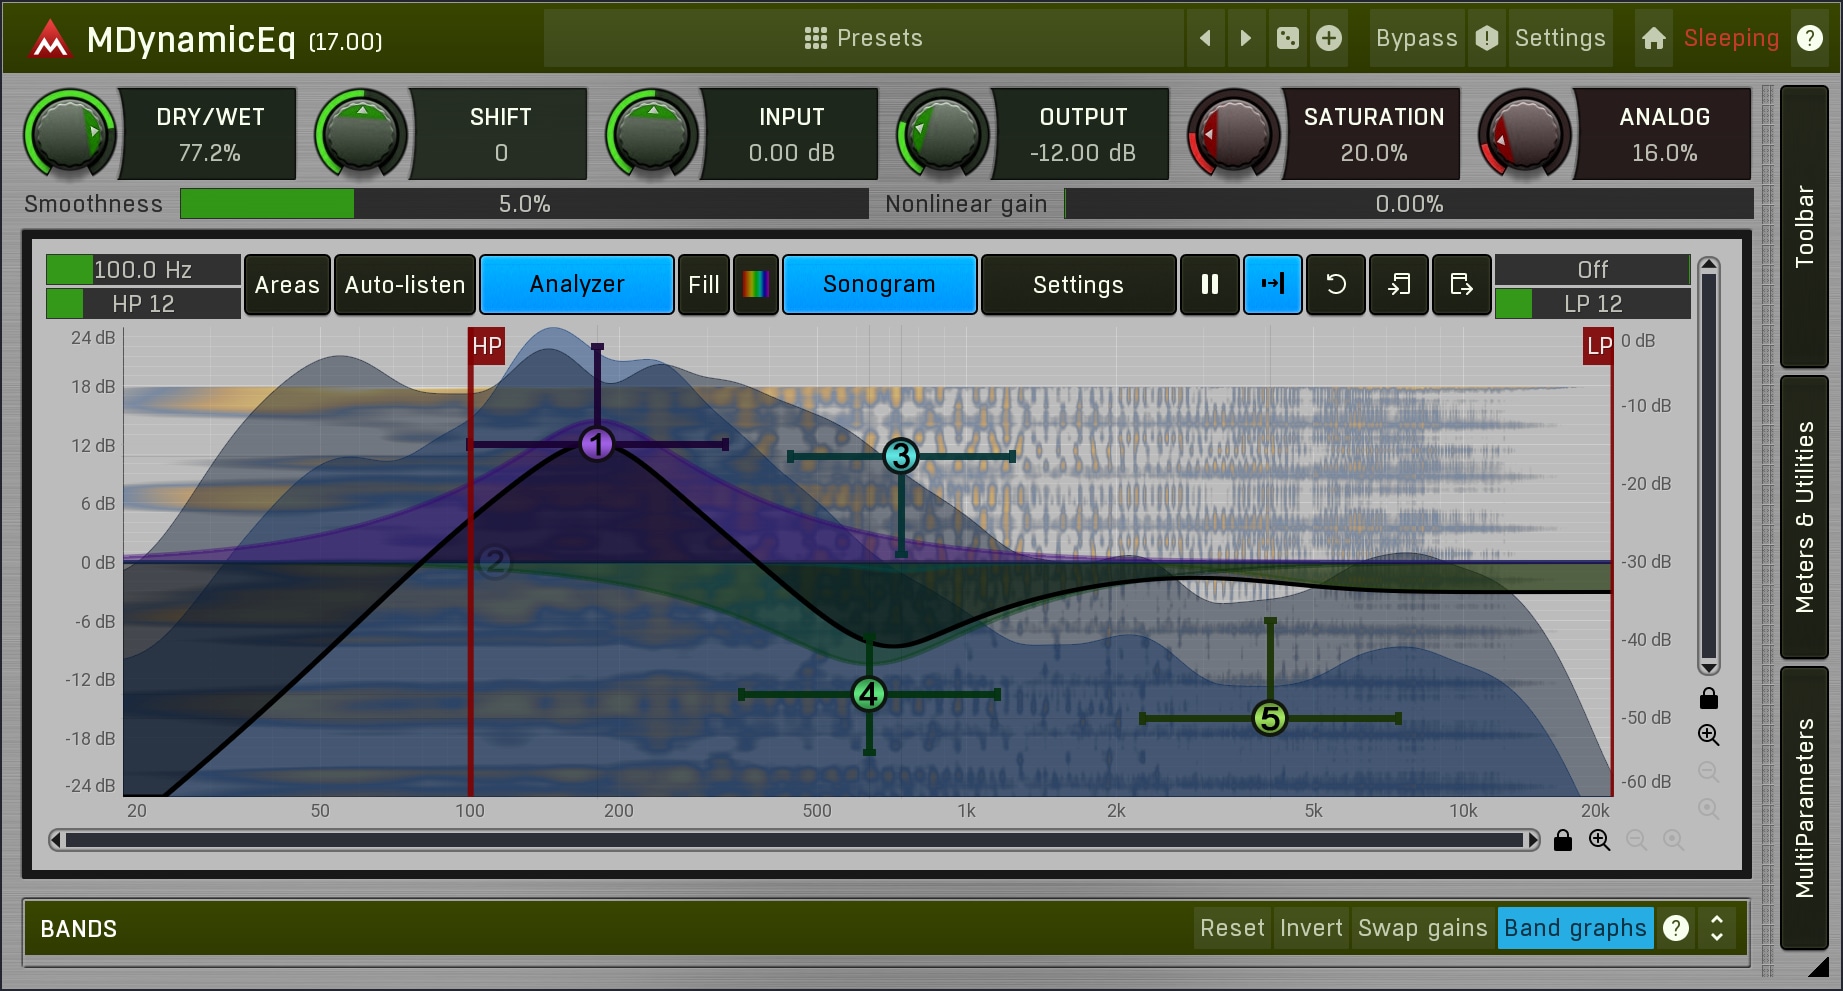Click the add preset plus icon
The width and height of the screenshot is (1843, 991).
pos(1329,38)
